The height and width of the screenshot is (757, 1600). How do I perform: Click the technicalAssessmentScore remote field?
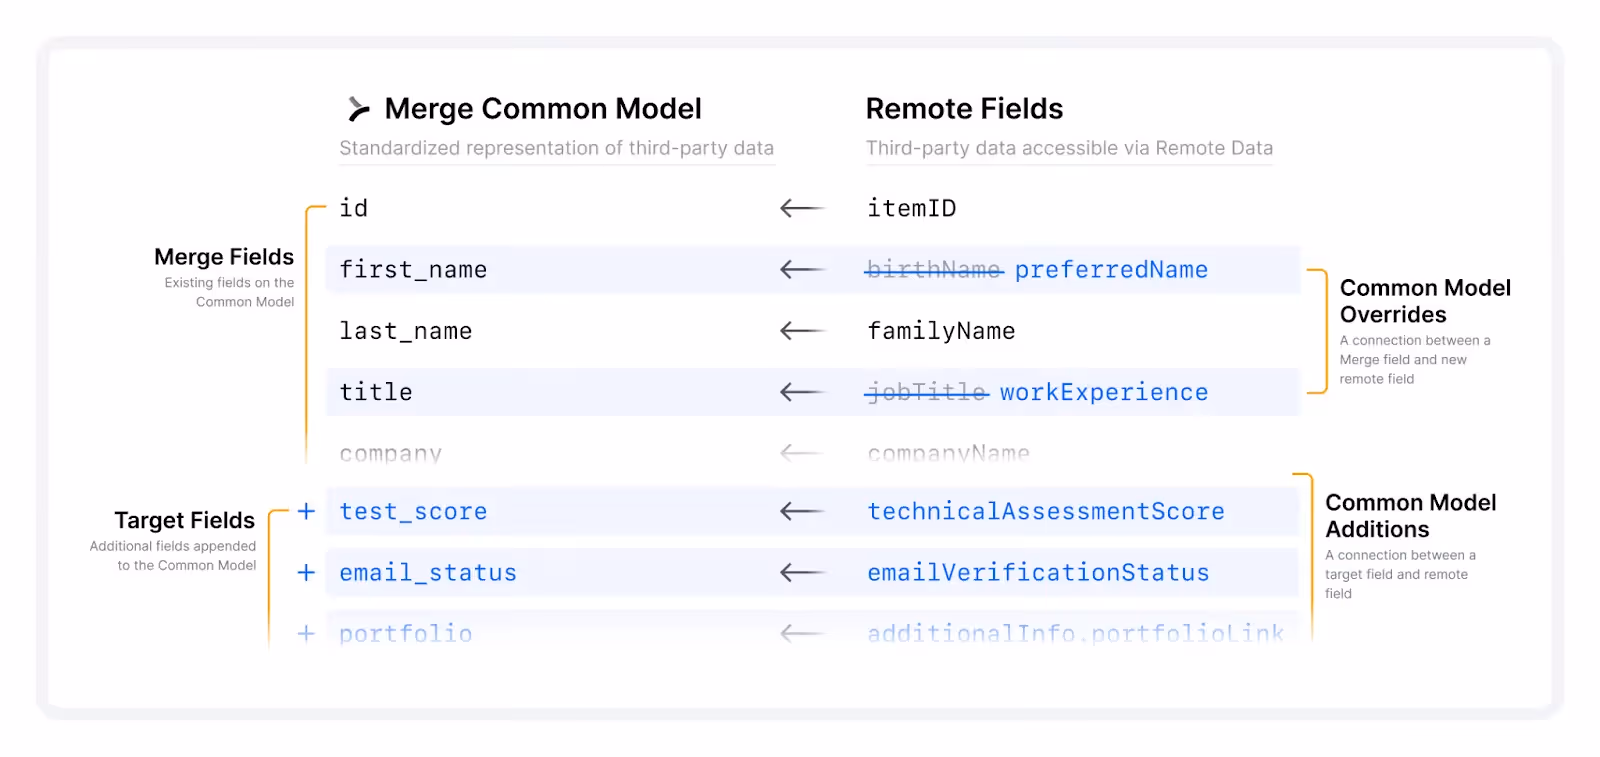(1046, 512)
